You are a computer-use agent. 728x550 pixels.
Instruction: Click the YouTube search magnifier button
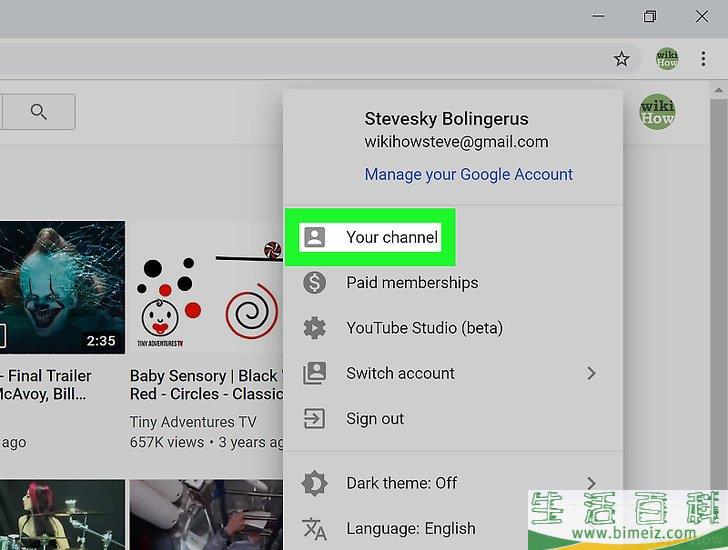tap(39, 112)
